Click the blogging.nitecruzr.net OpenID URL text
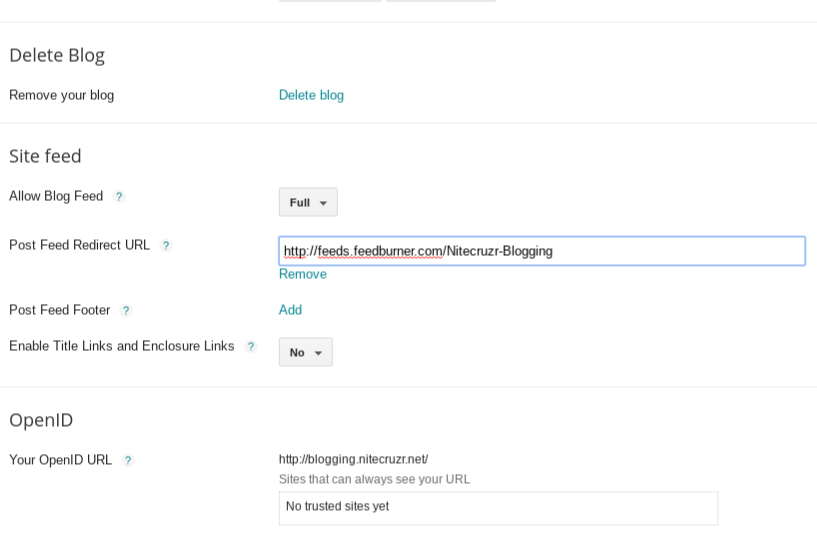The width and height of the screenshot is (817, 545). (x=353, y=459)
